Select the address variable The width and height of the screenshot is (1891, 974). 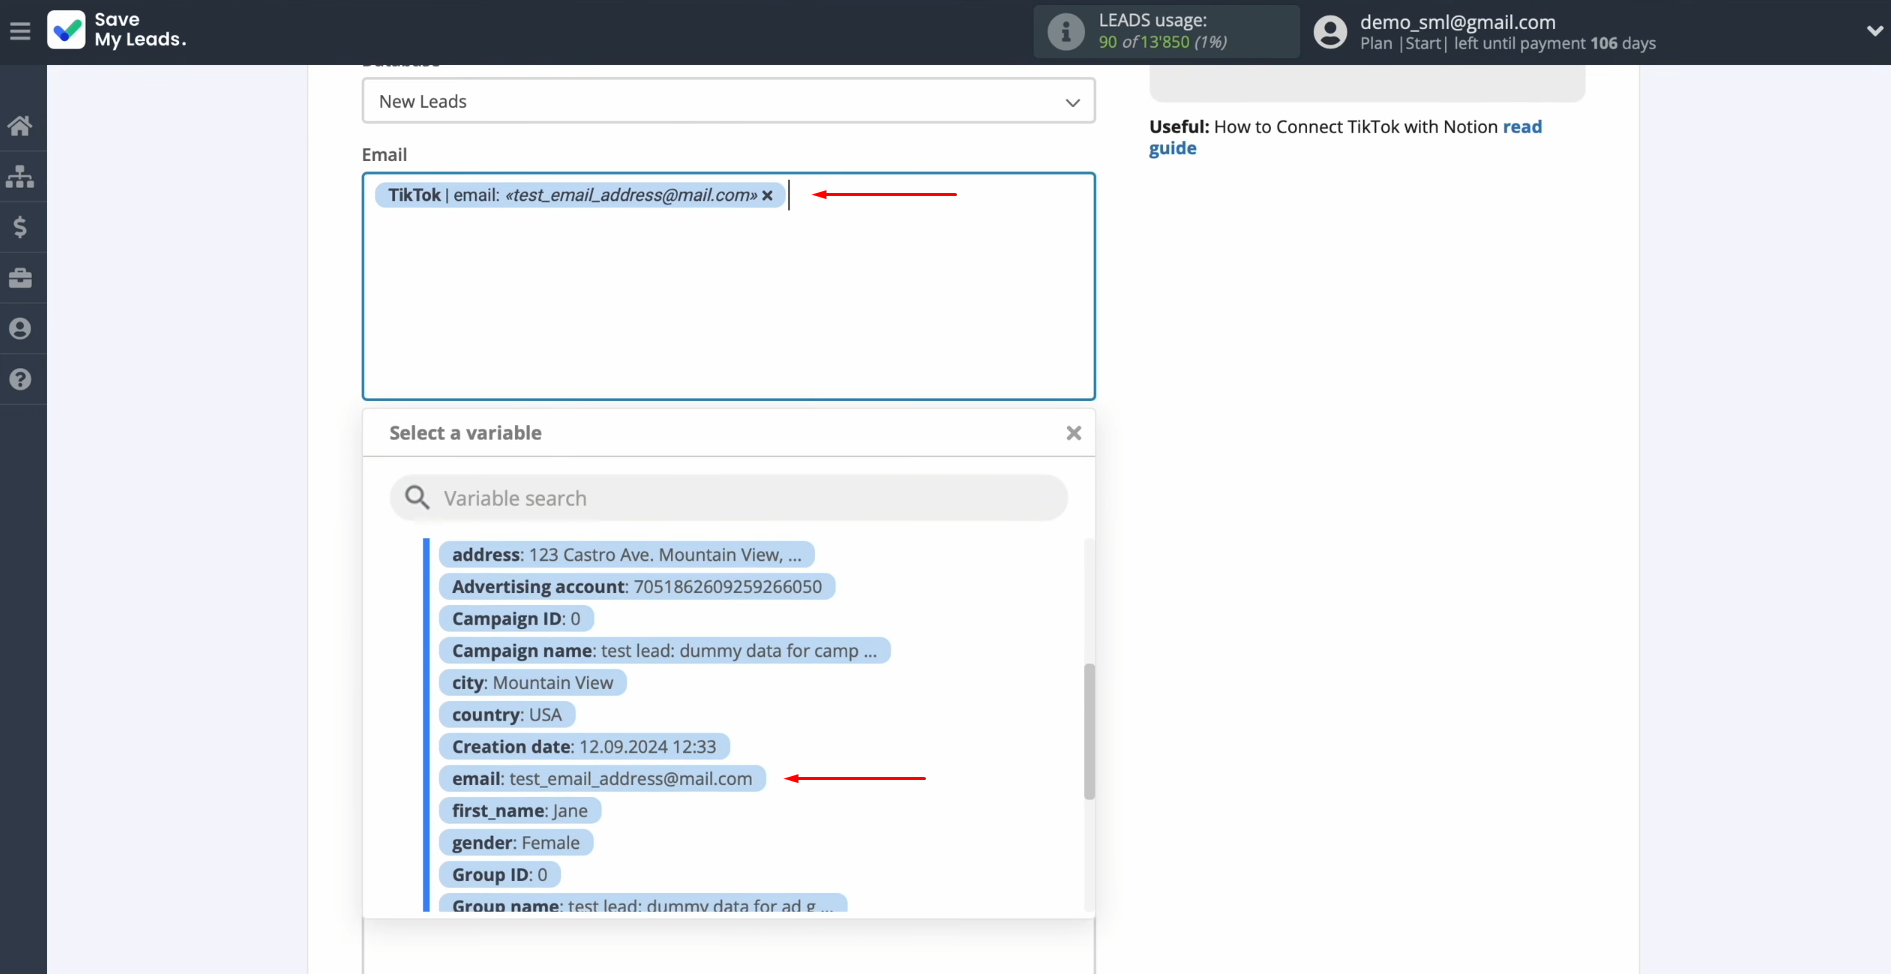[x=626, y=555]
